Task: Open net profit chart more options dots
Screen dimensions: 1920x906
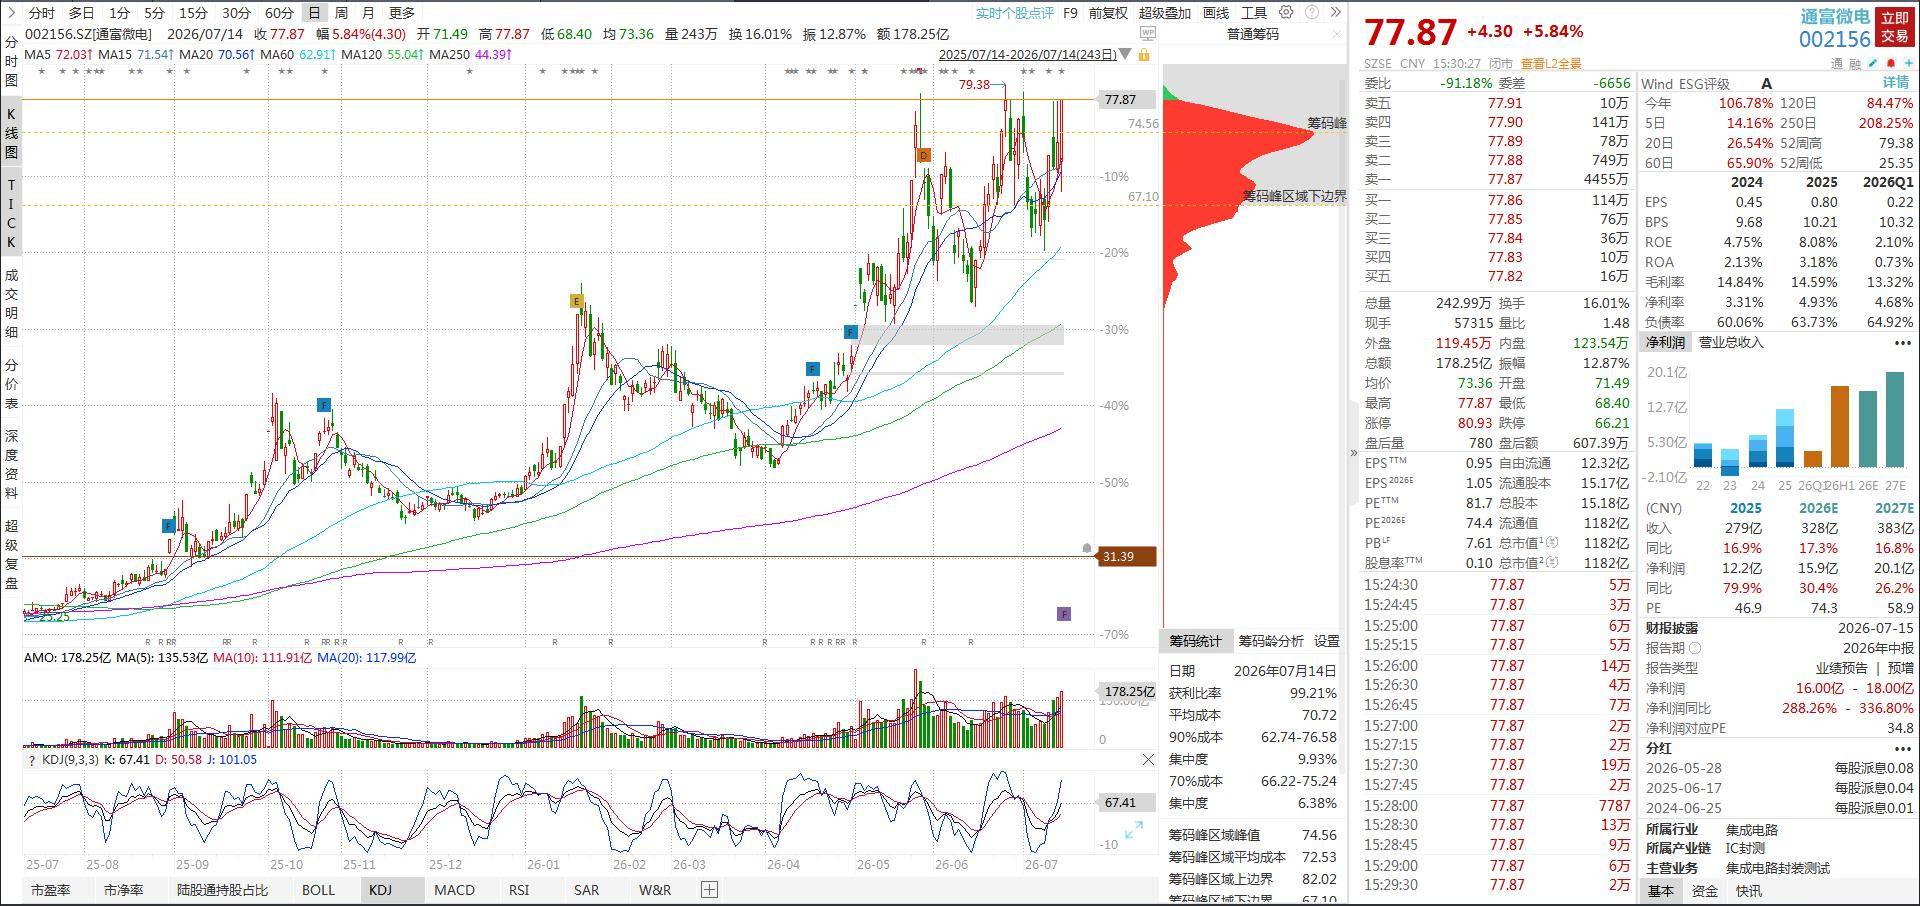Action: pos(1902,343)
